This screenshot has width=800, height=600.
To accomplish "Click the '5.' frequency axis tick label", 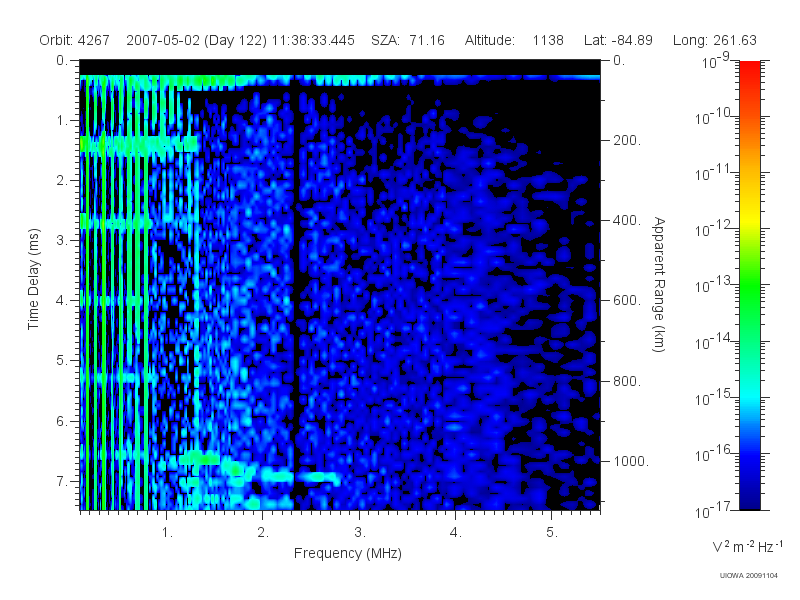I will point(552,532).
